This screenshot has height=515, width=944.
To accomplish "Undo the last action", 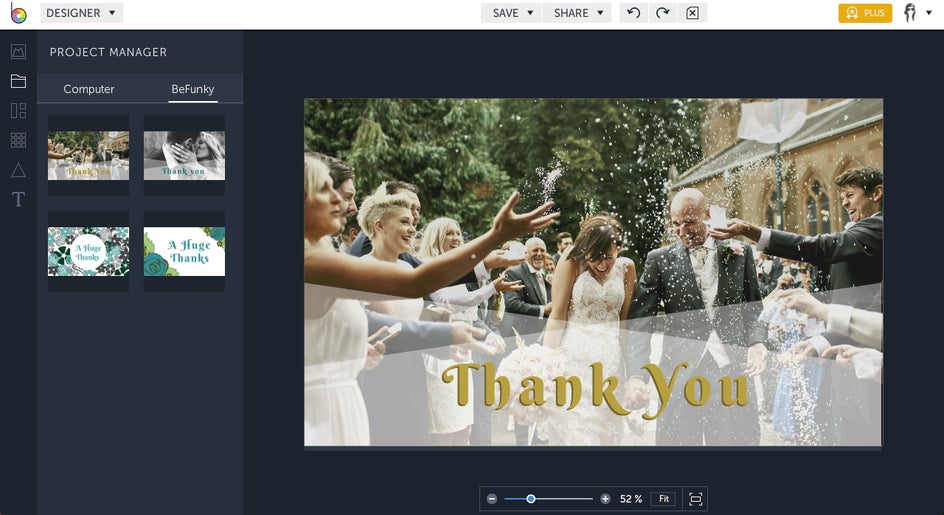I will point(633,13).
